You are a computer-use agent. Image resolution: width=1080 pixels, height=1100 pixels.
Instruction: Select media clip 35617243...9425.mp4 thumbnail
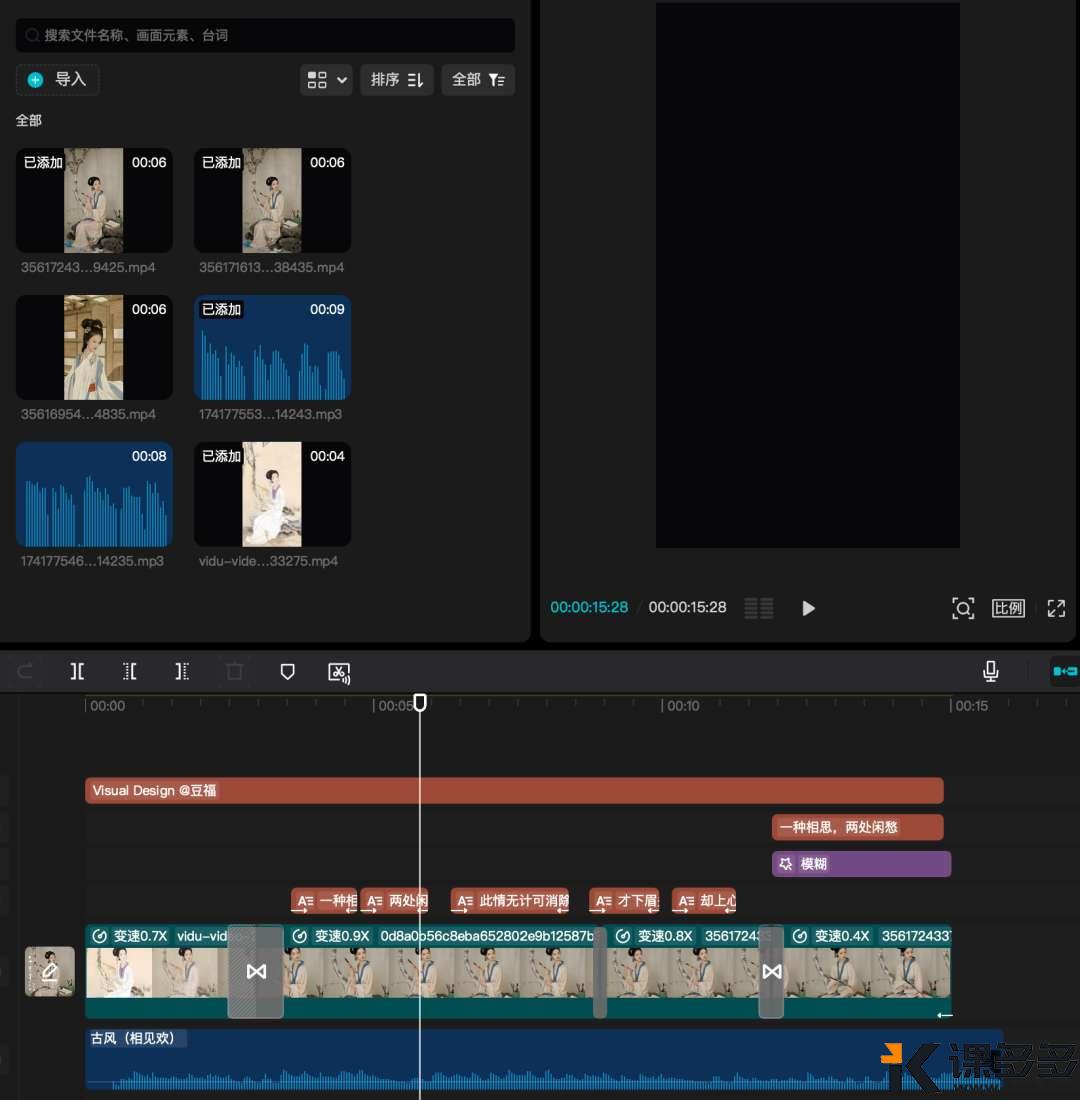click(x=94, y=200)
